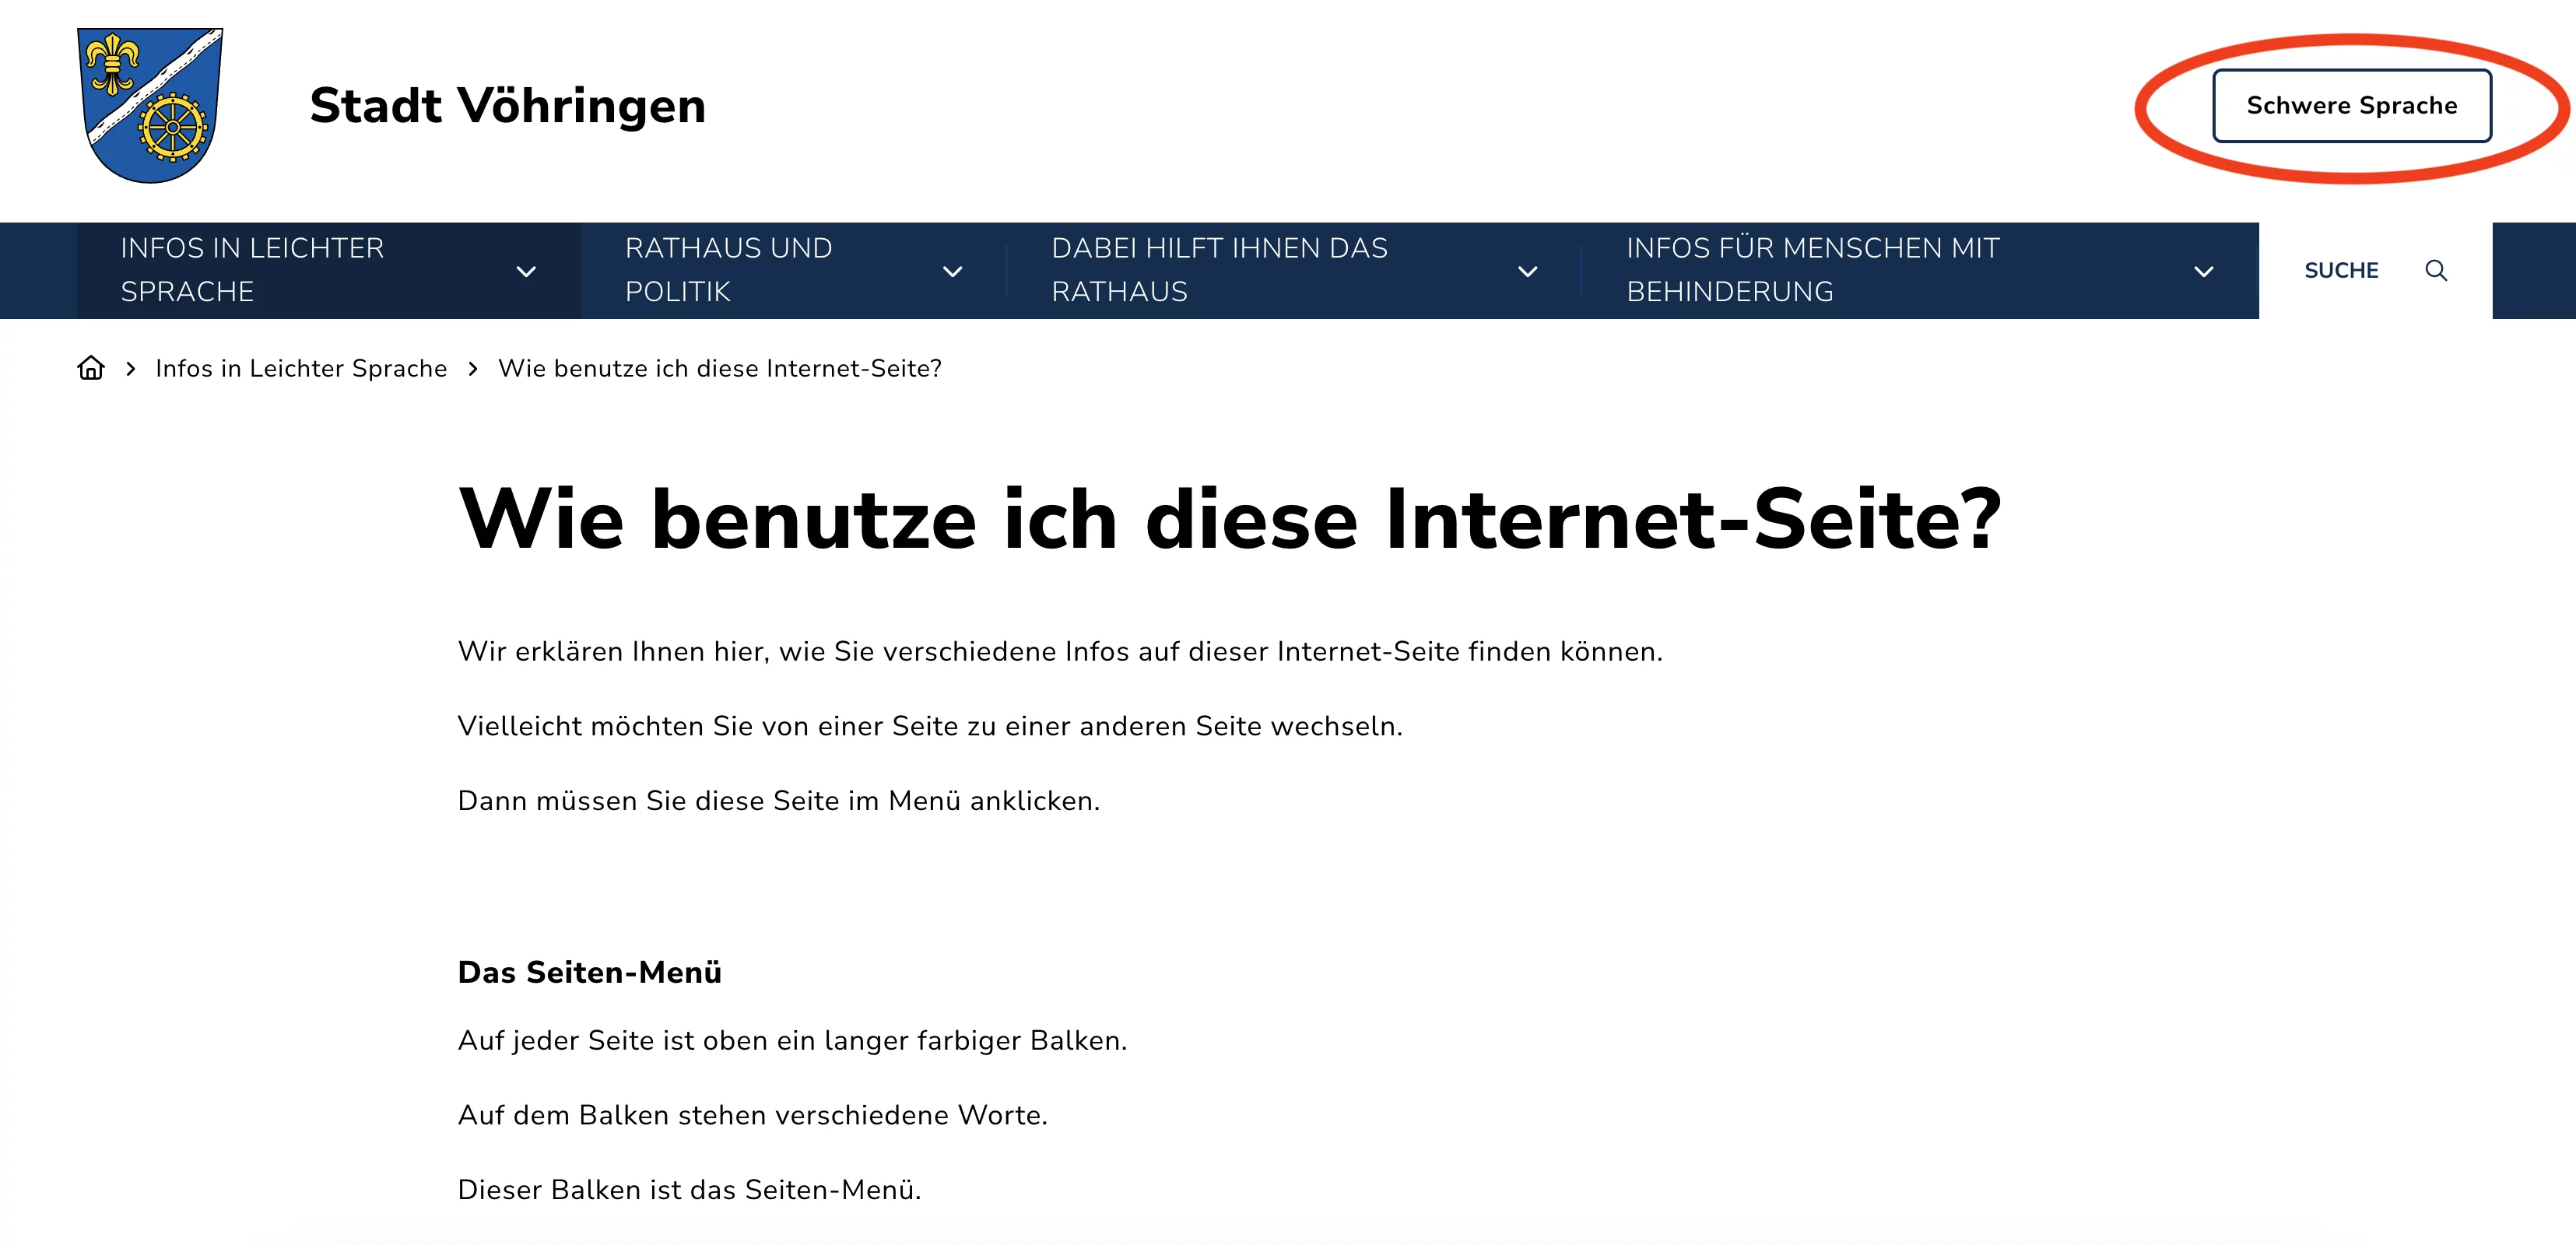Click the 'Das Seiten-Menü' subheading
Image resolution: width=2576 pixels, height=1245 pixels.
(x=589, y=972)
